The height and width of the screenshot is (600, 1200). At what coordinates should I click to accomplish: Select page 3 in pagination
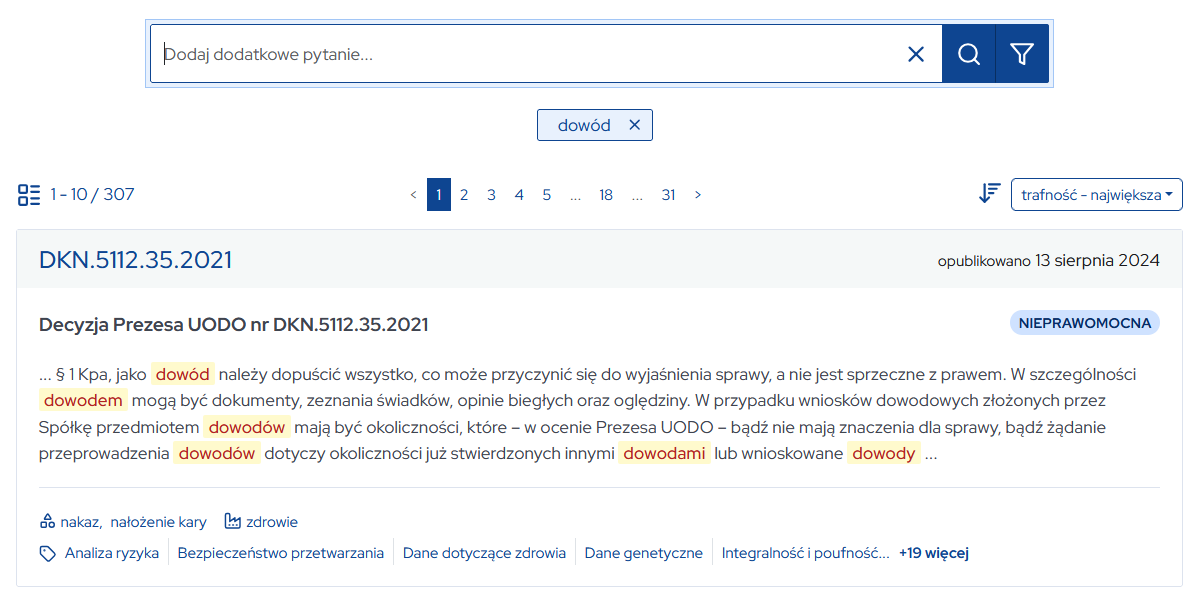[492, 194]
